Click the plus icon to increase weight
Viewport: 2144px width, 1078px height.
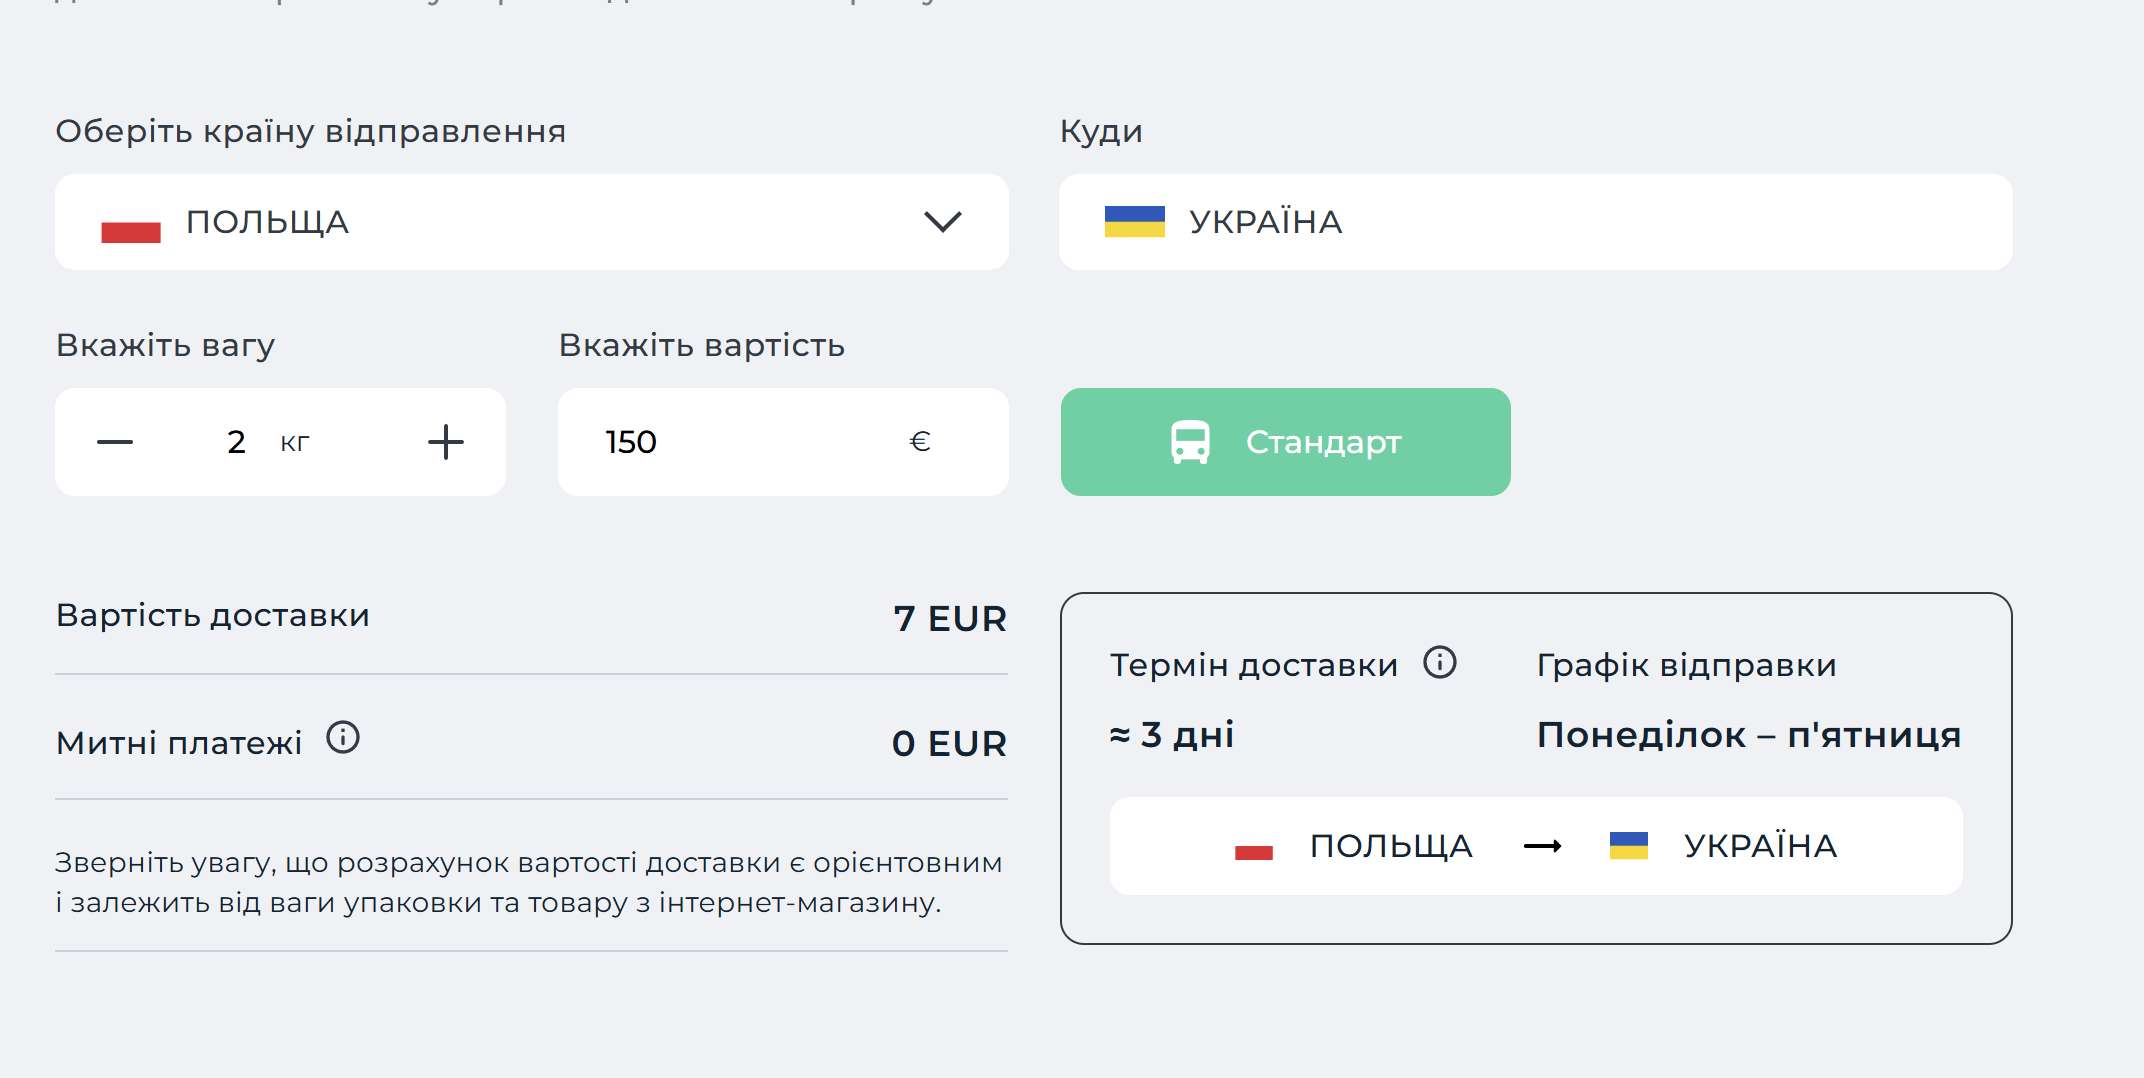[x=446, y=442]
